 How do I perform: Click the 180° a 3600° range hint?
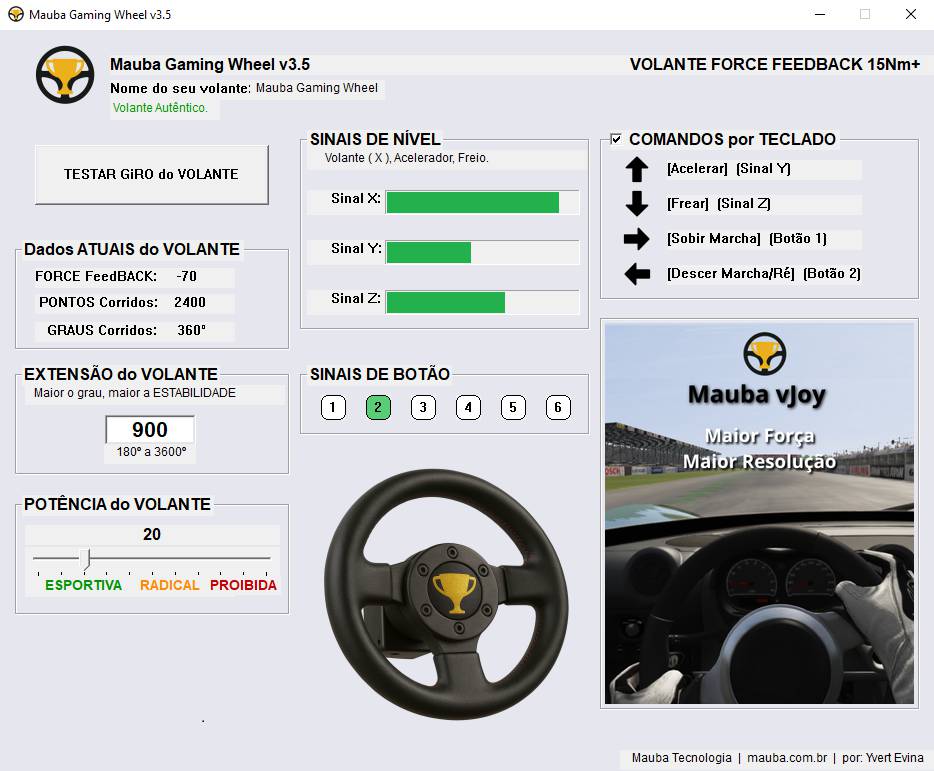pos(151,452)
